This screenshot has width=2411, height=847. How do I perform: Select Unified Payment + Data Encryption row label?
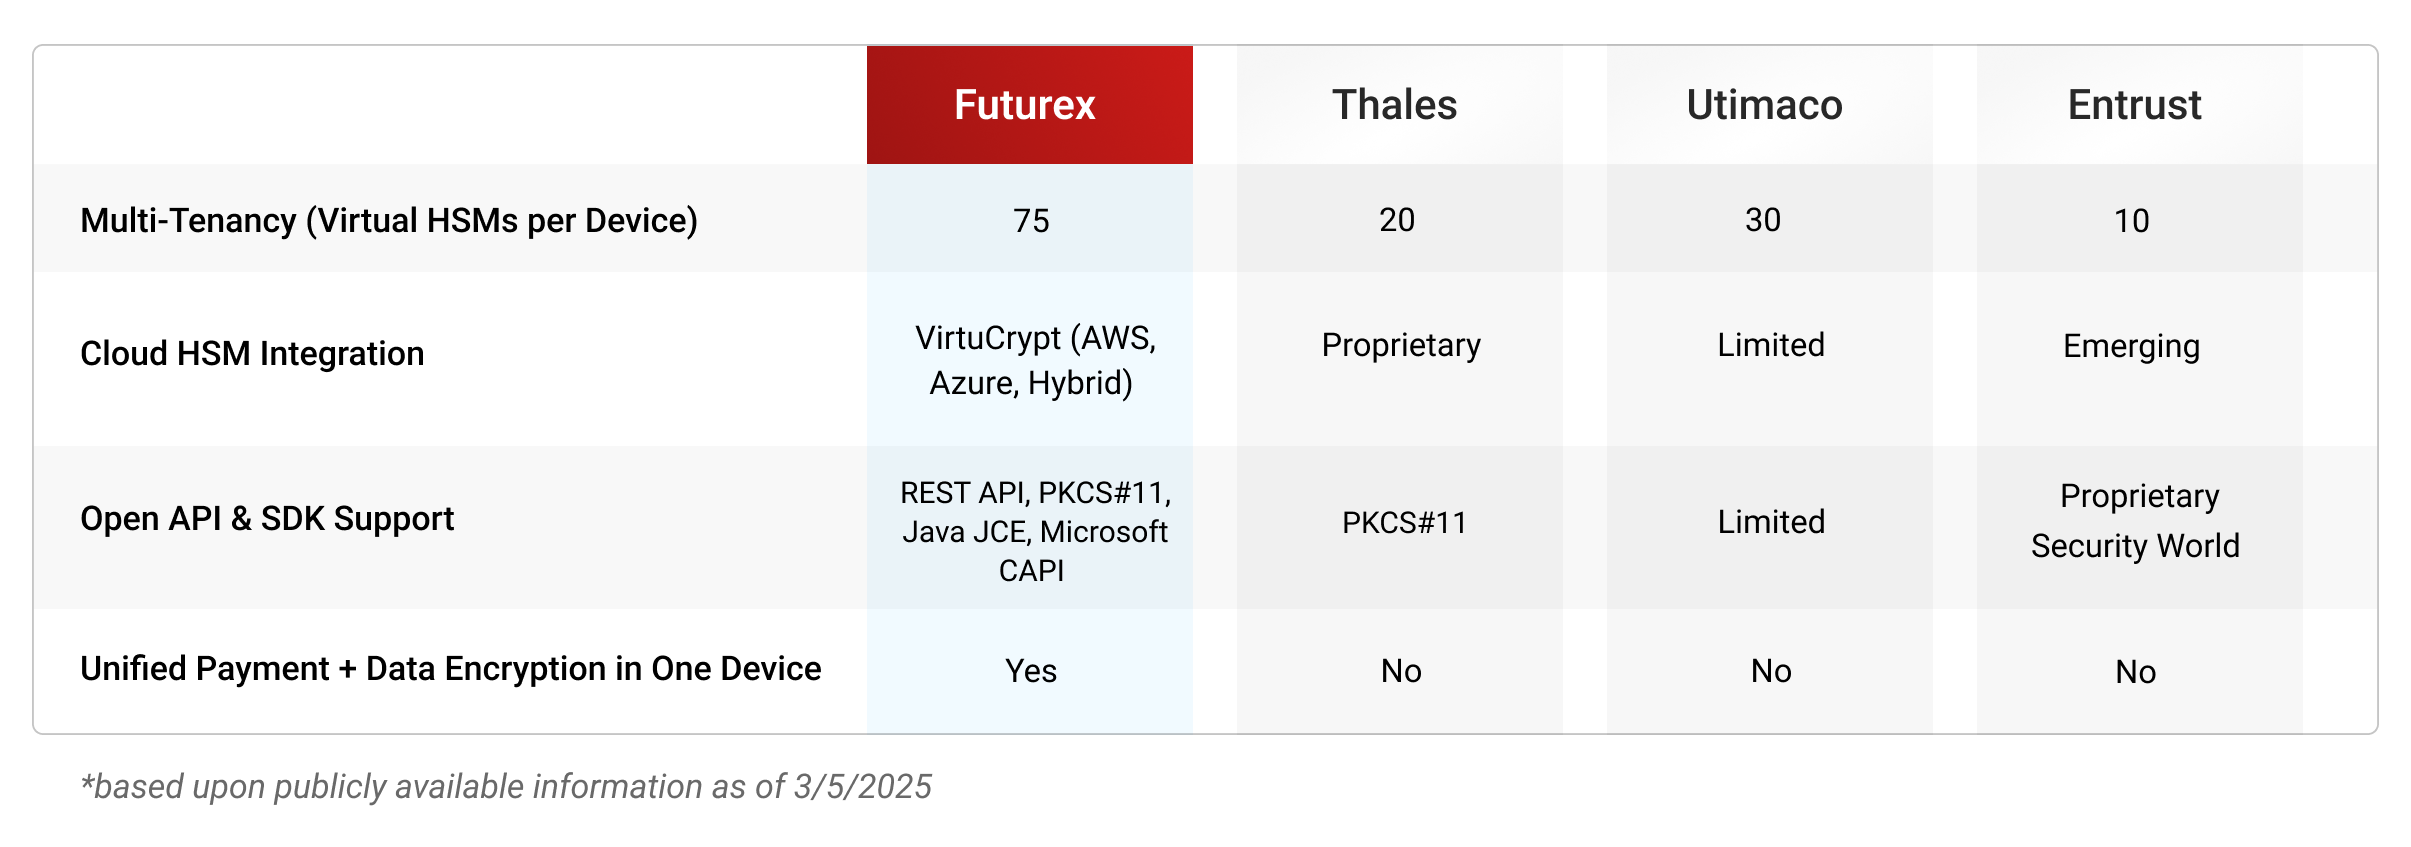[x=450, y=669]
